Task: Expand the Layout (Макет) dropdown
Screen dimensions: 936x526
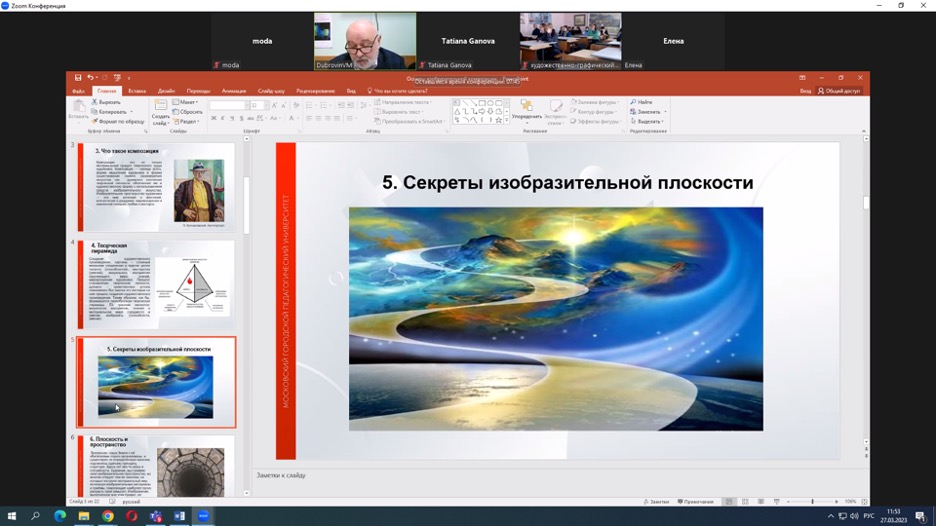Action: point(186,102)
